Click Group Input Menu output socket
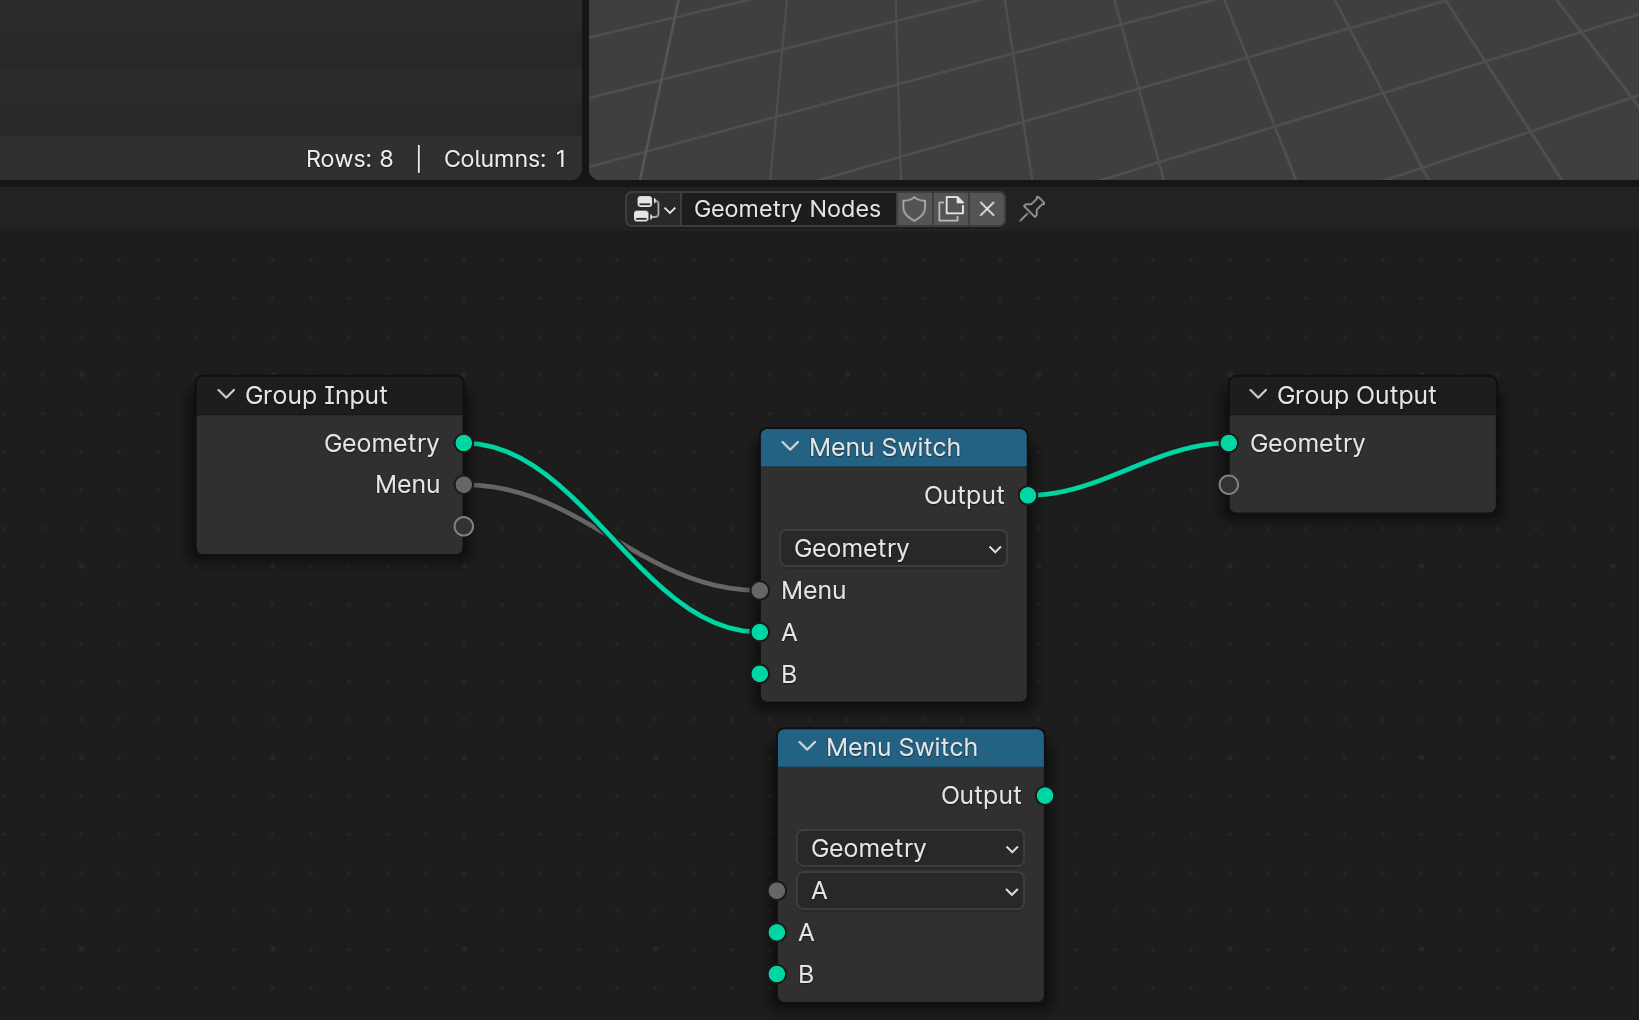The image size is (1639, 1020). 464,485
